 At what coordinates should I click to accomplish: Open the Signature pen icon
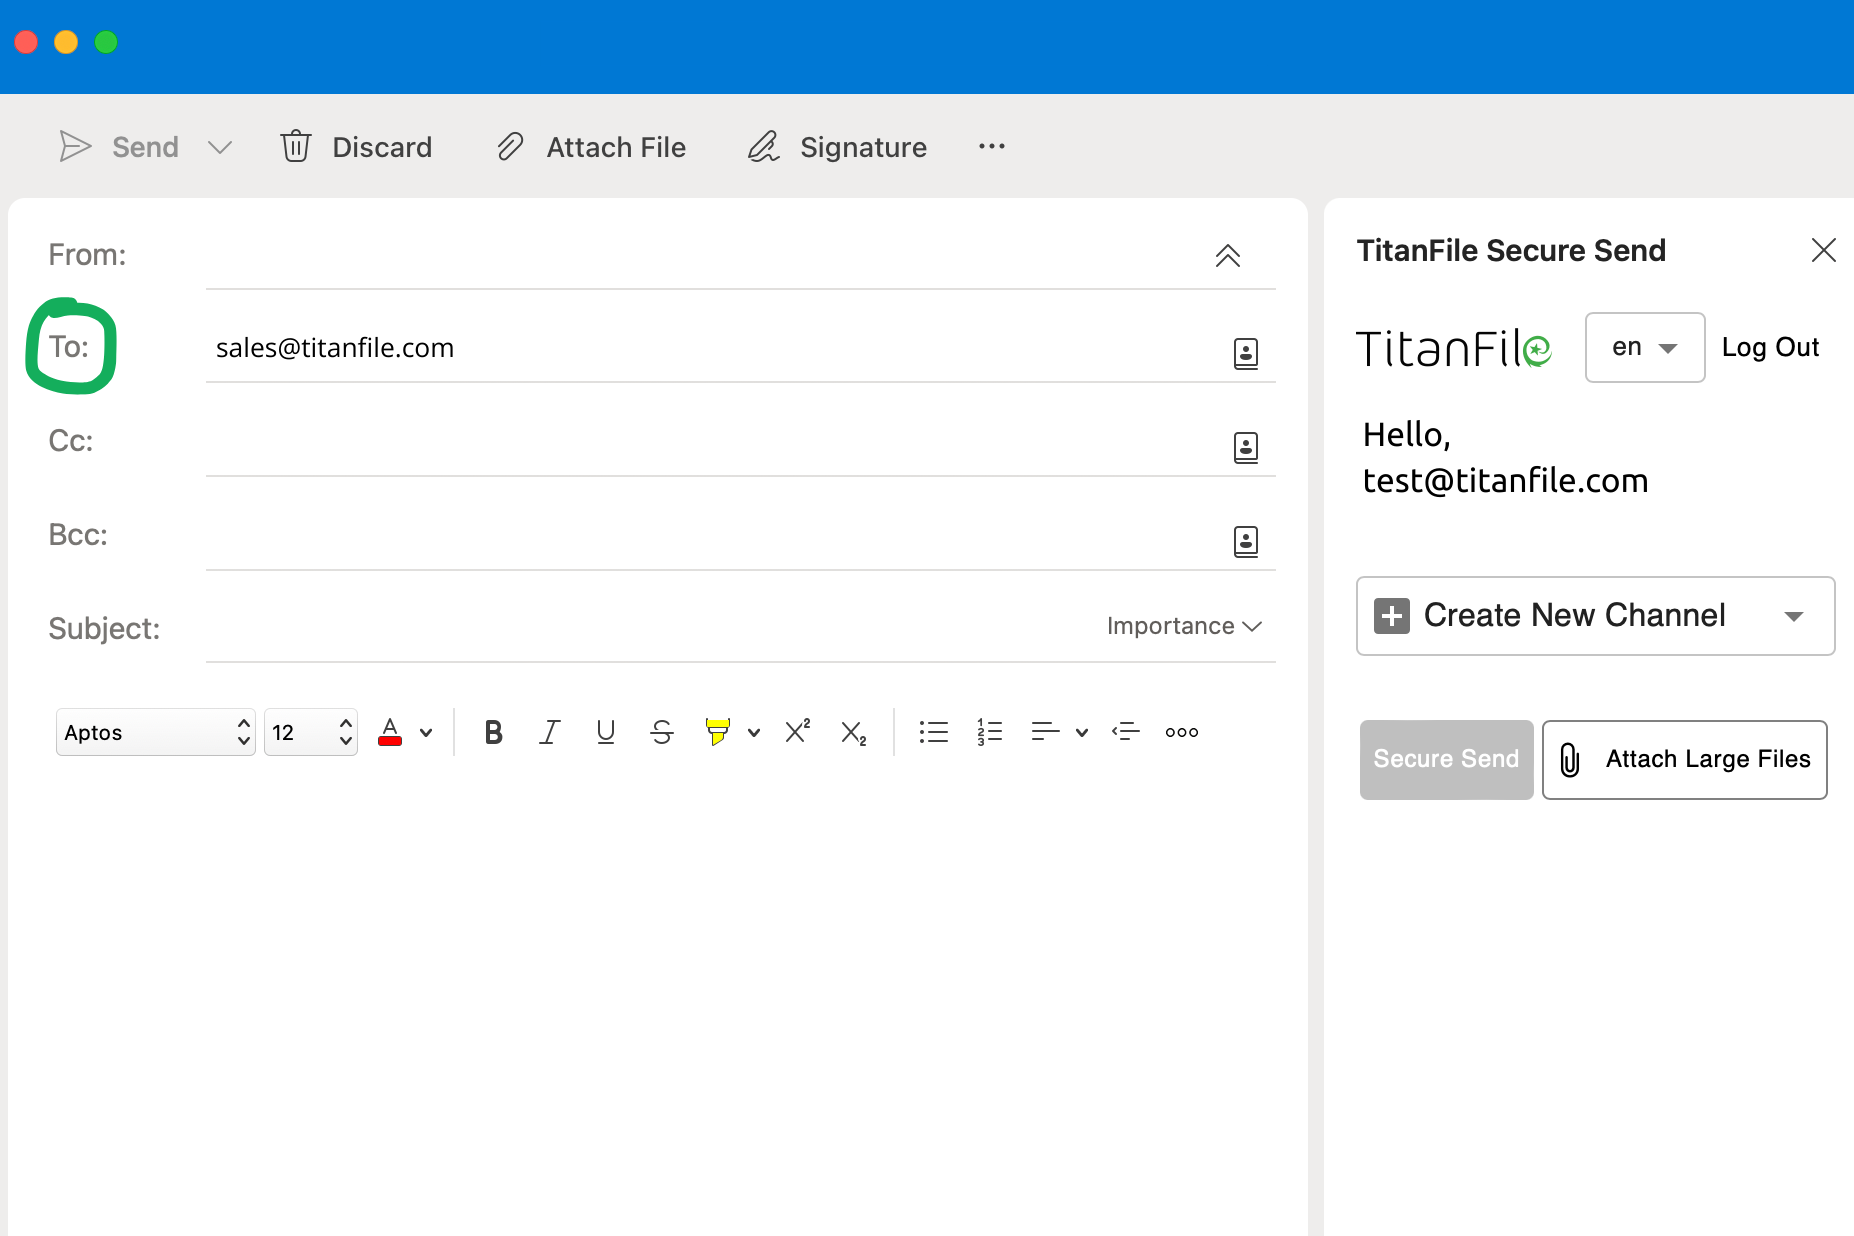[x=763, y=147]
